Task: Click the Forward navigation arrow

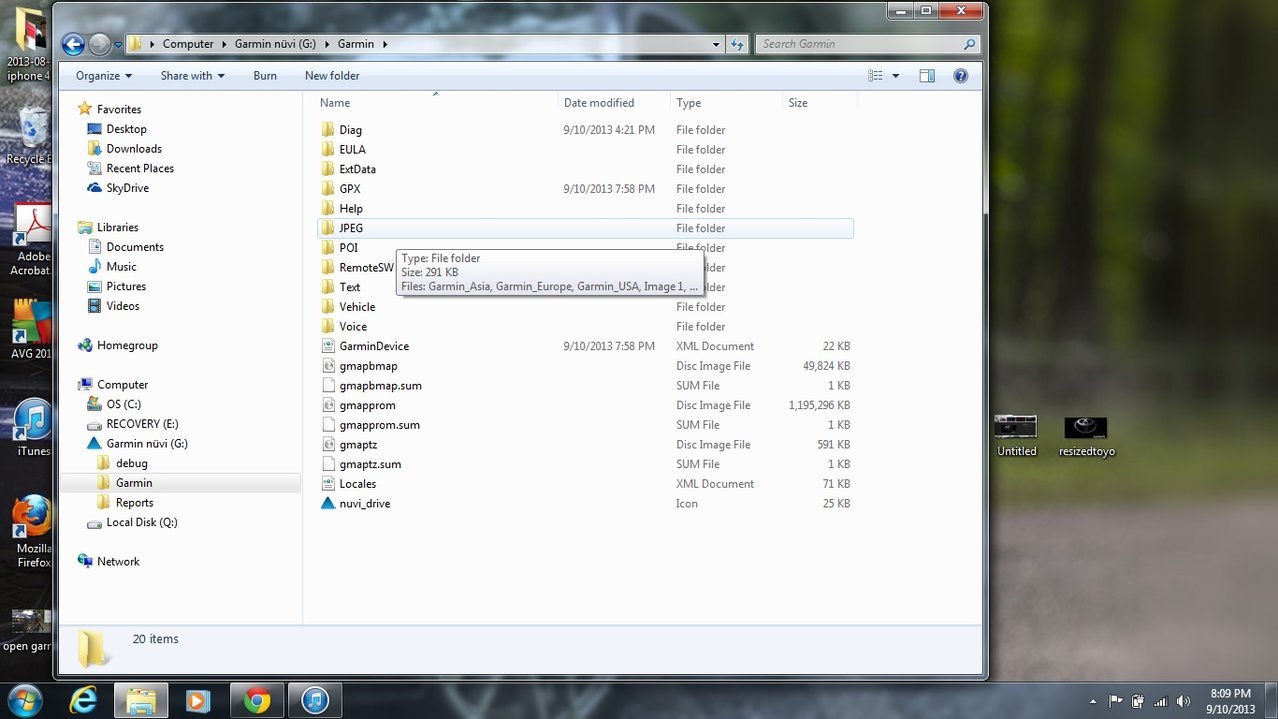Action: [99, 44]
